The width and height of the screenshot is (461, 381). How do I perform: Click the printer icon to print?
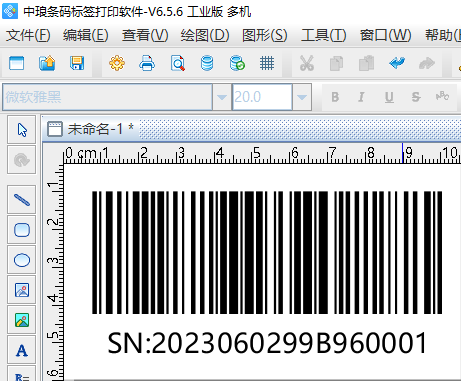point(147,63)
